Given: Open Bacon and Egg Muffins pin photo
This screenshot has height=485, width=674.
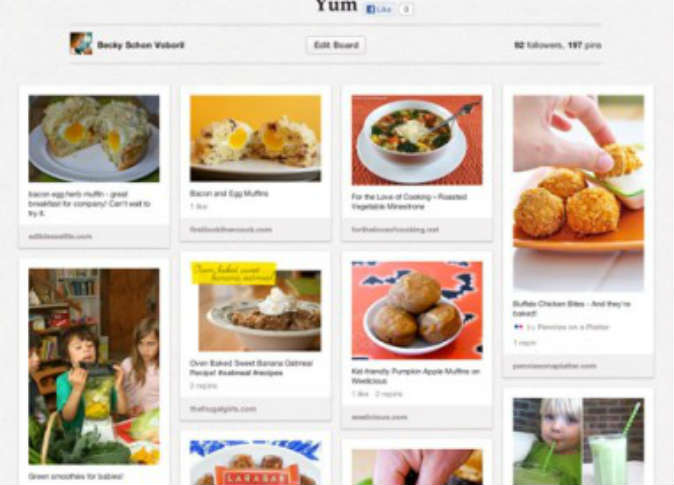Looking at the screenshot, I should [255, 138].
